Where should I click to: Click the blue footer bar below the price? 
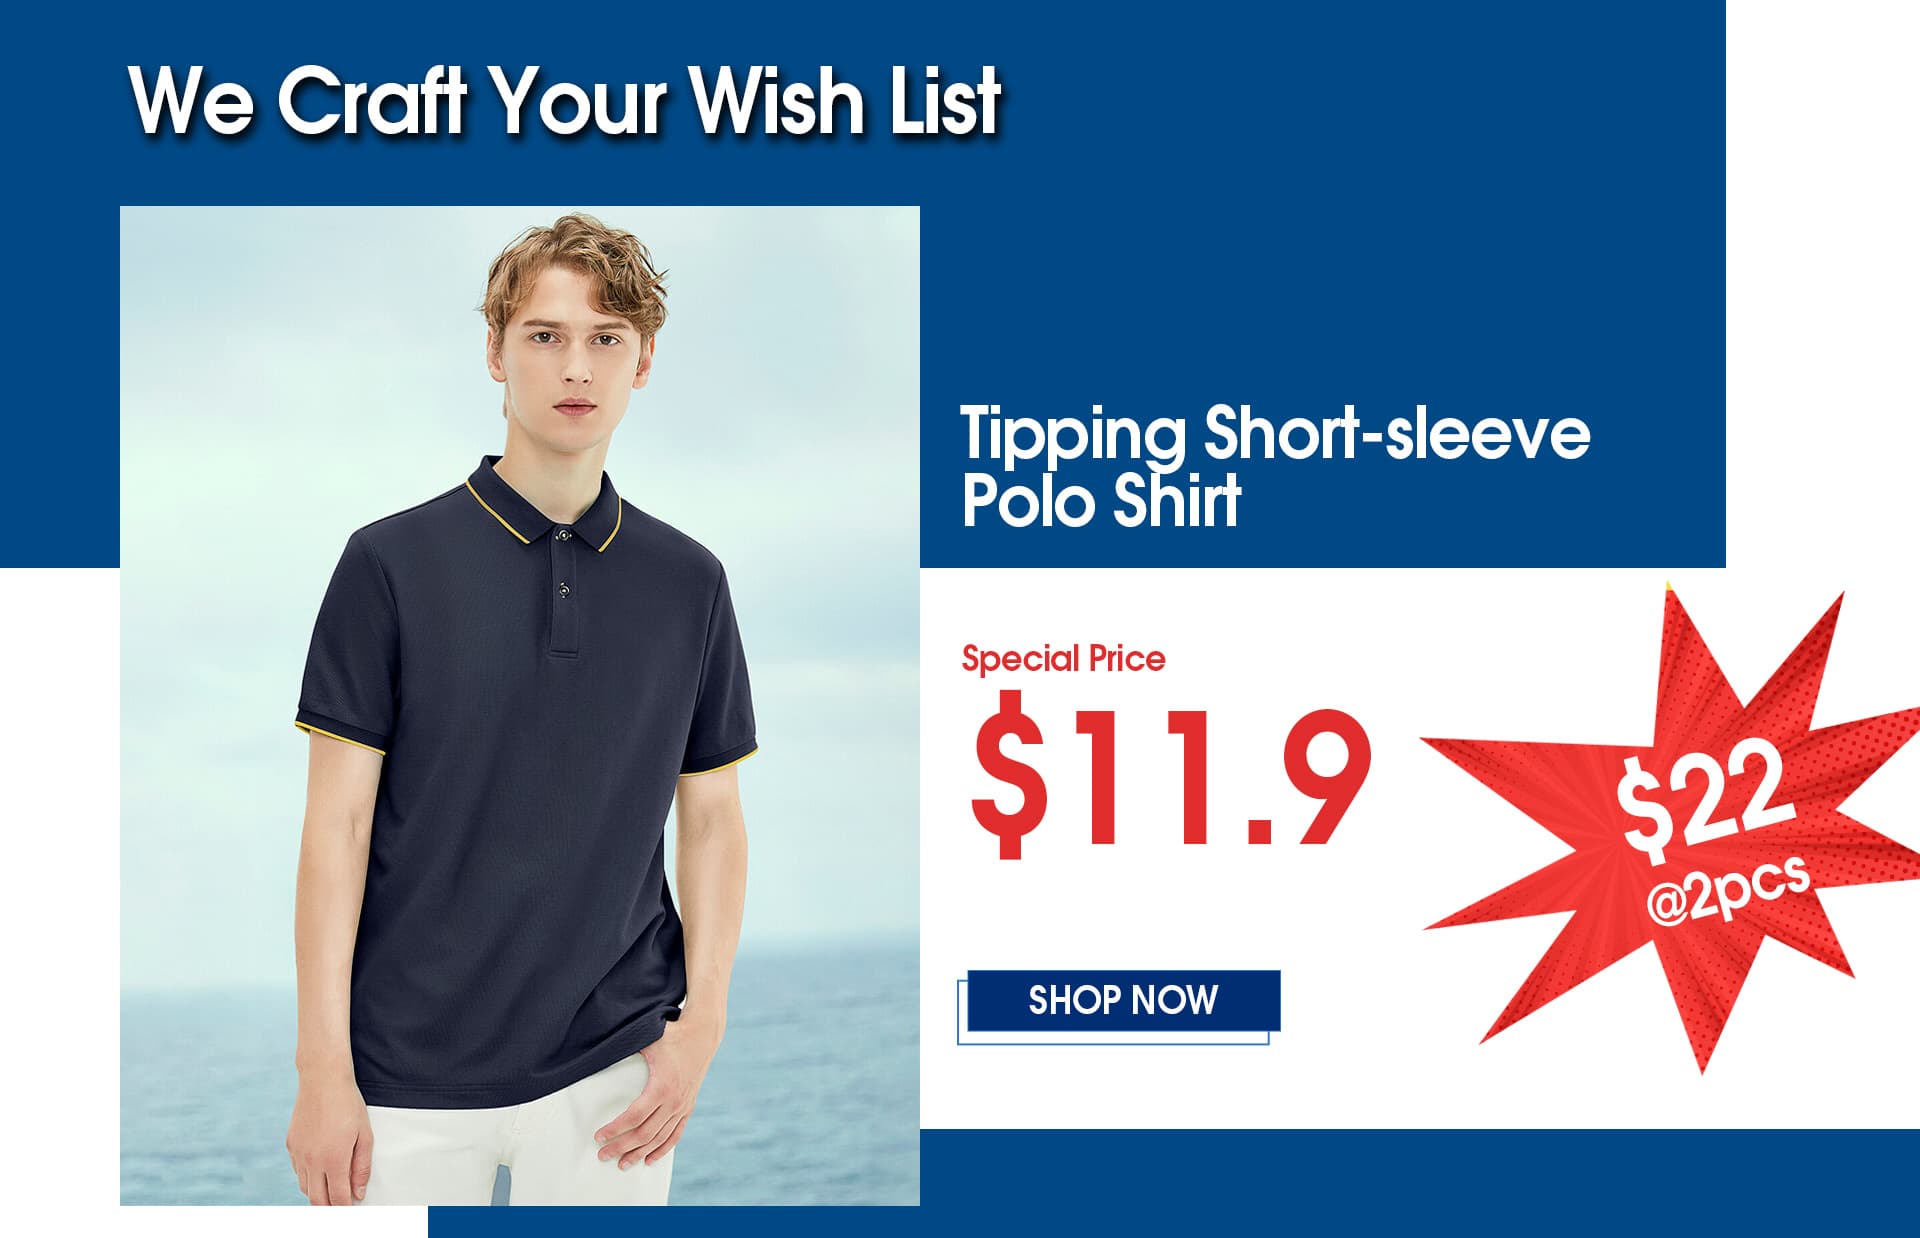(x=1174, y=1184)
